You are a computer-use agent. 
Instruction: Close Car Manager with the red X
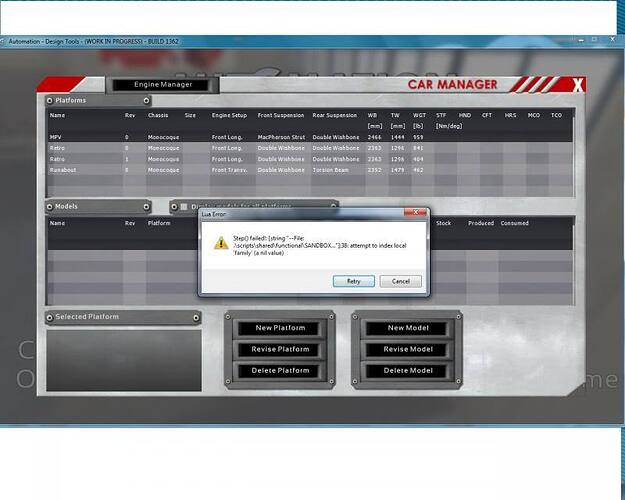[578, 85]
